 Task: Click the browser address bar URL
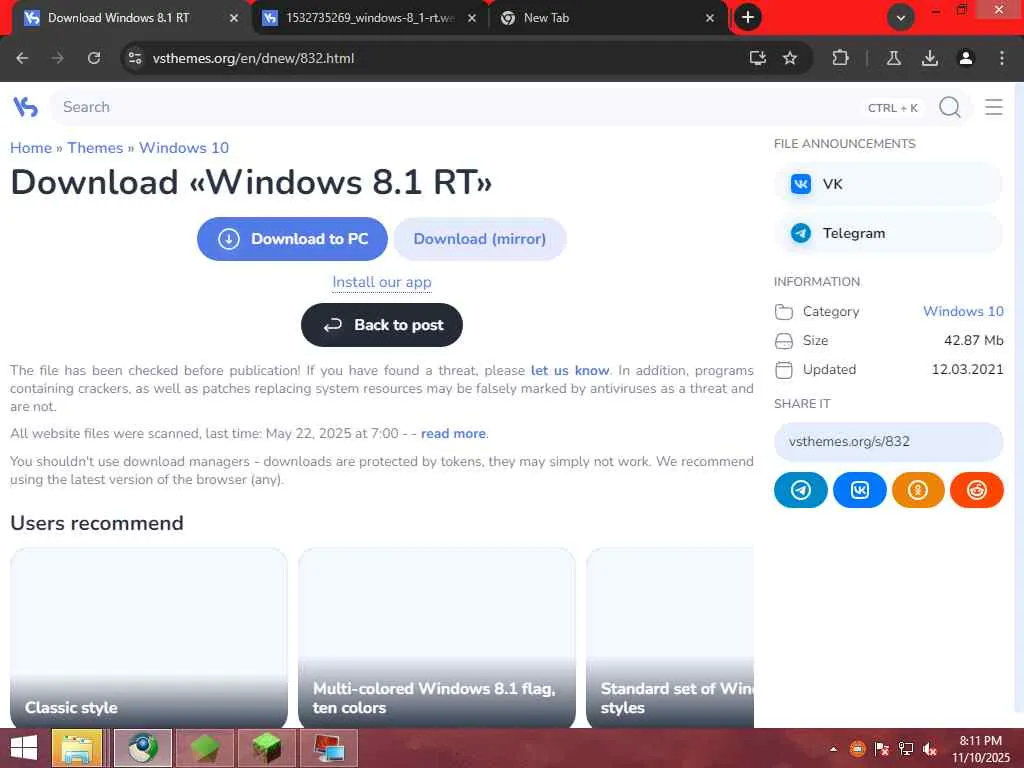[253, 58]
